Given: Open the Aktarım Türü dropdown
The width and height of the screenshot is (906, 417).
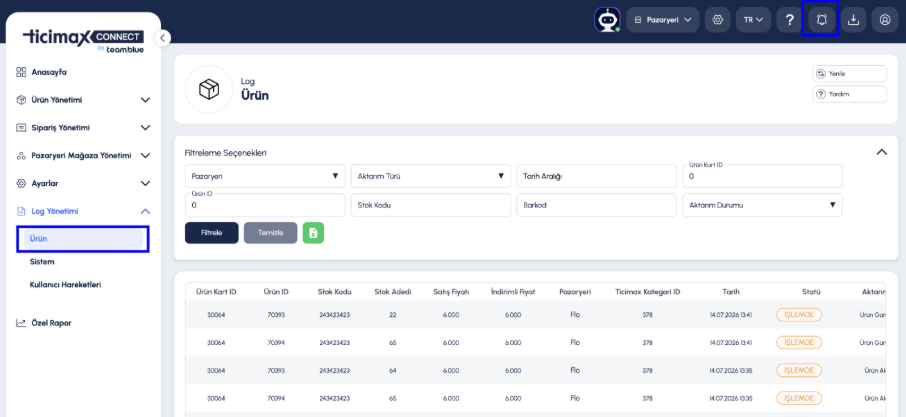Looking at the screenshot, I should tap(431, 176).
